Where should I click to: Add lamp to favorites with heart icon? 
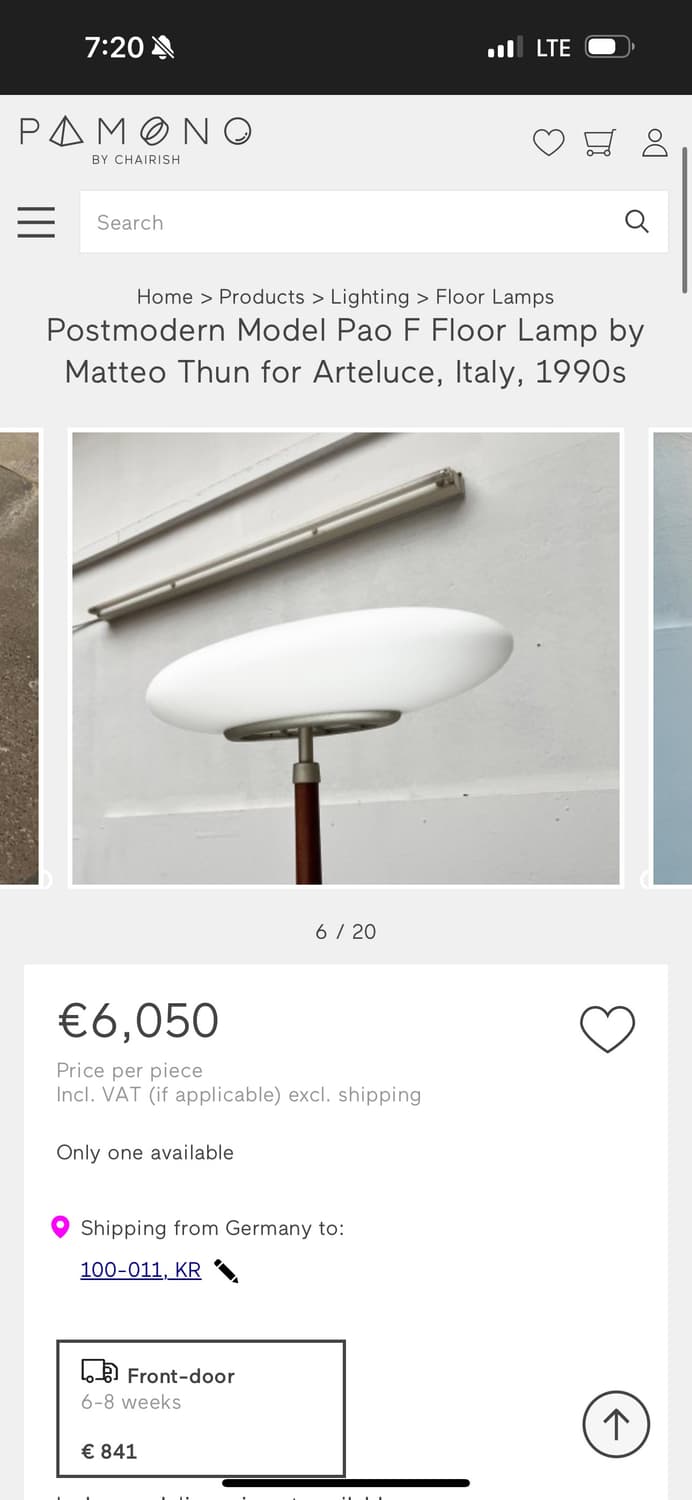coord(608,1029)
